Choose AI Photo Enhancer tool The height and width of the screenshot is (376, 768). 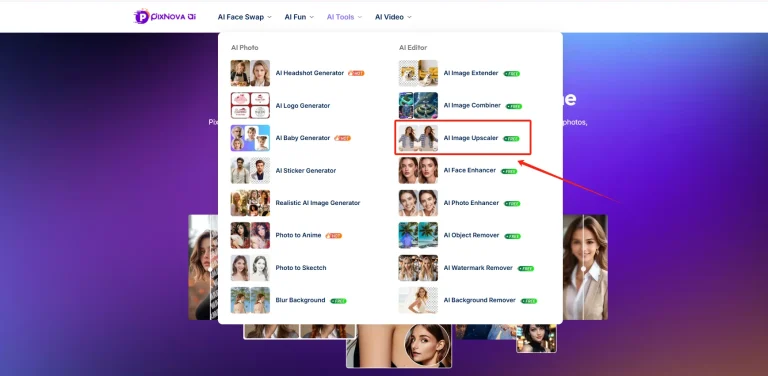point(471,203)
